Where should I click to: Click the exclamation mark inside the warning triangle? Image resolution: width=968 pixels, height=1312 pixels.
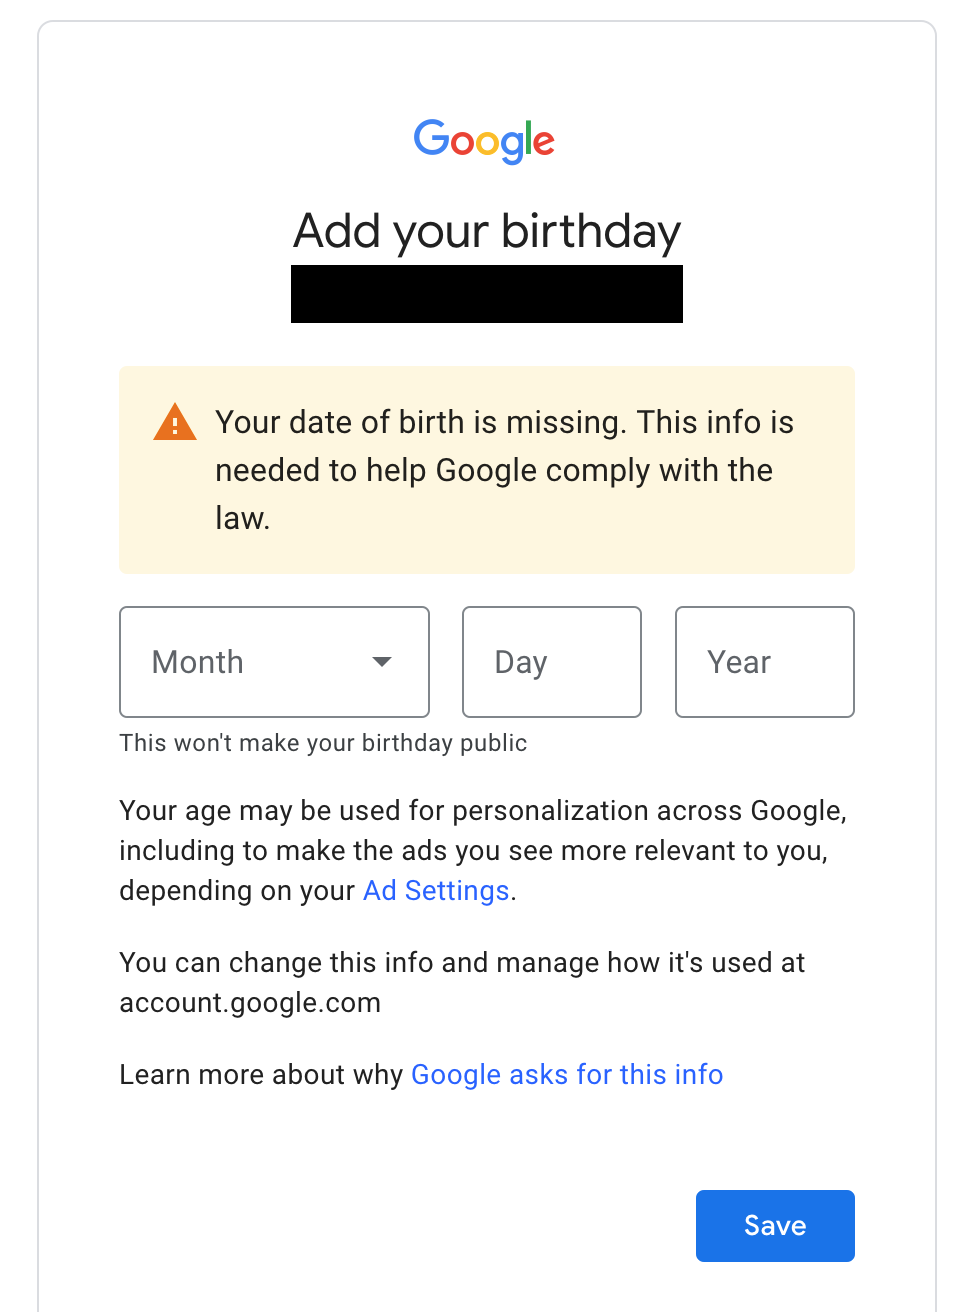pos(174,424)
